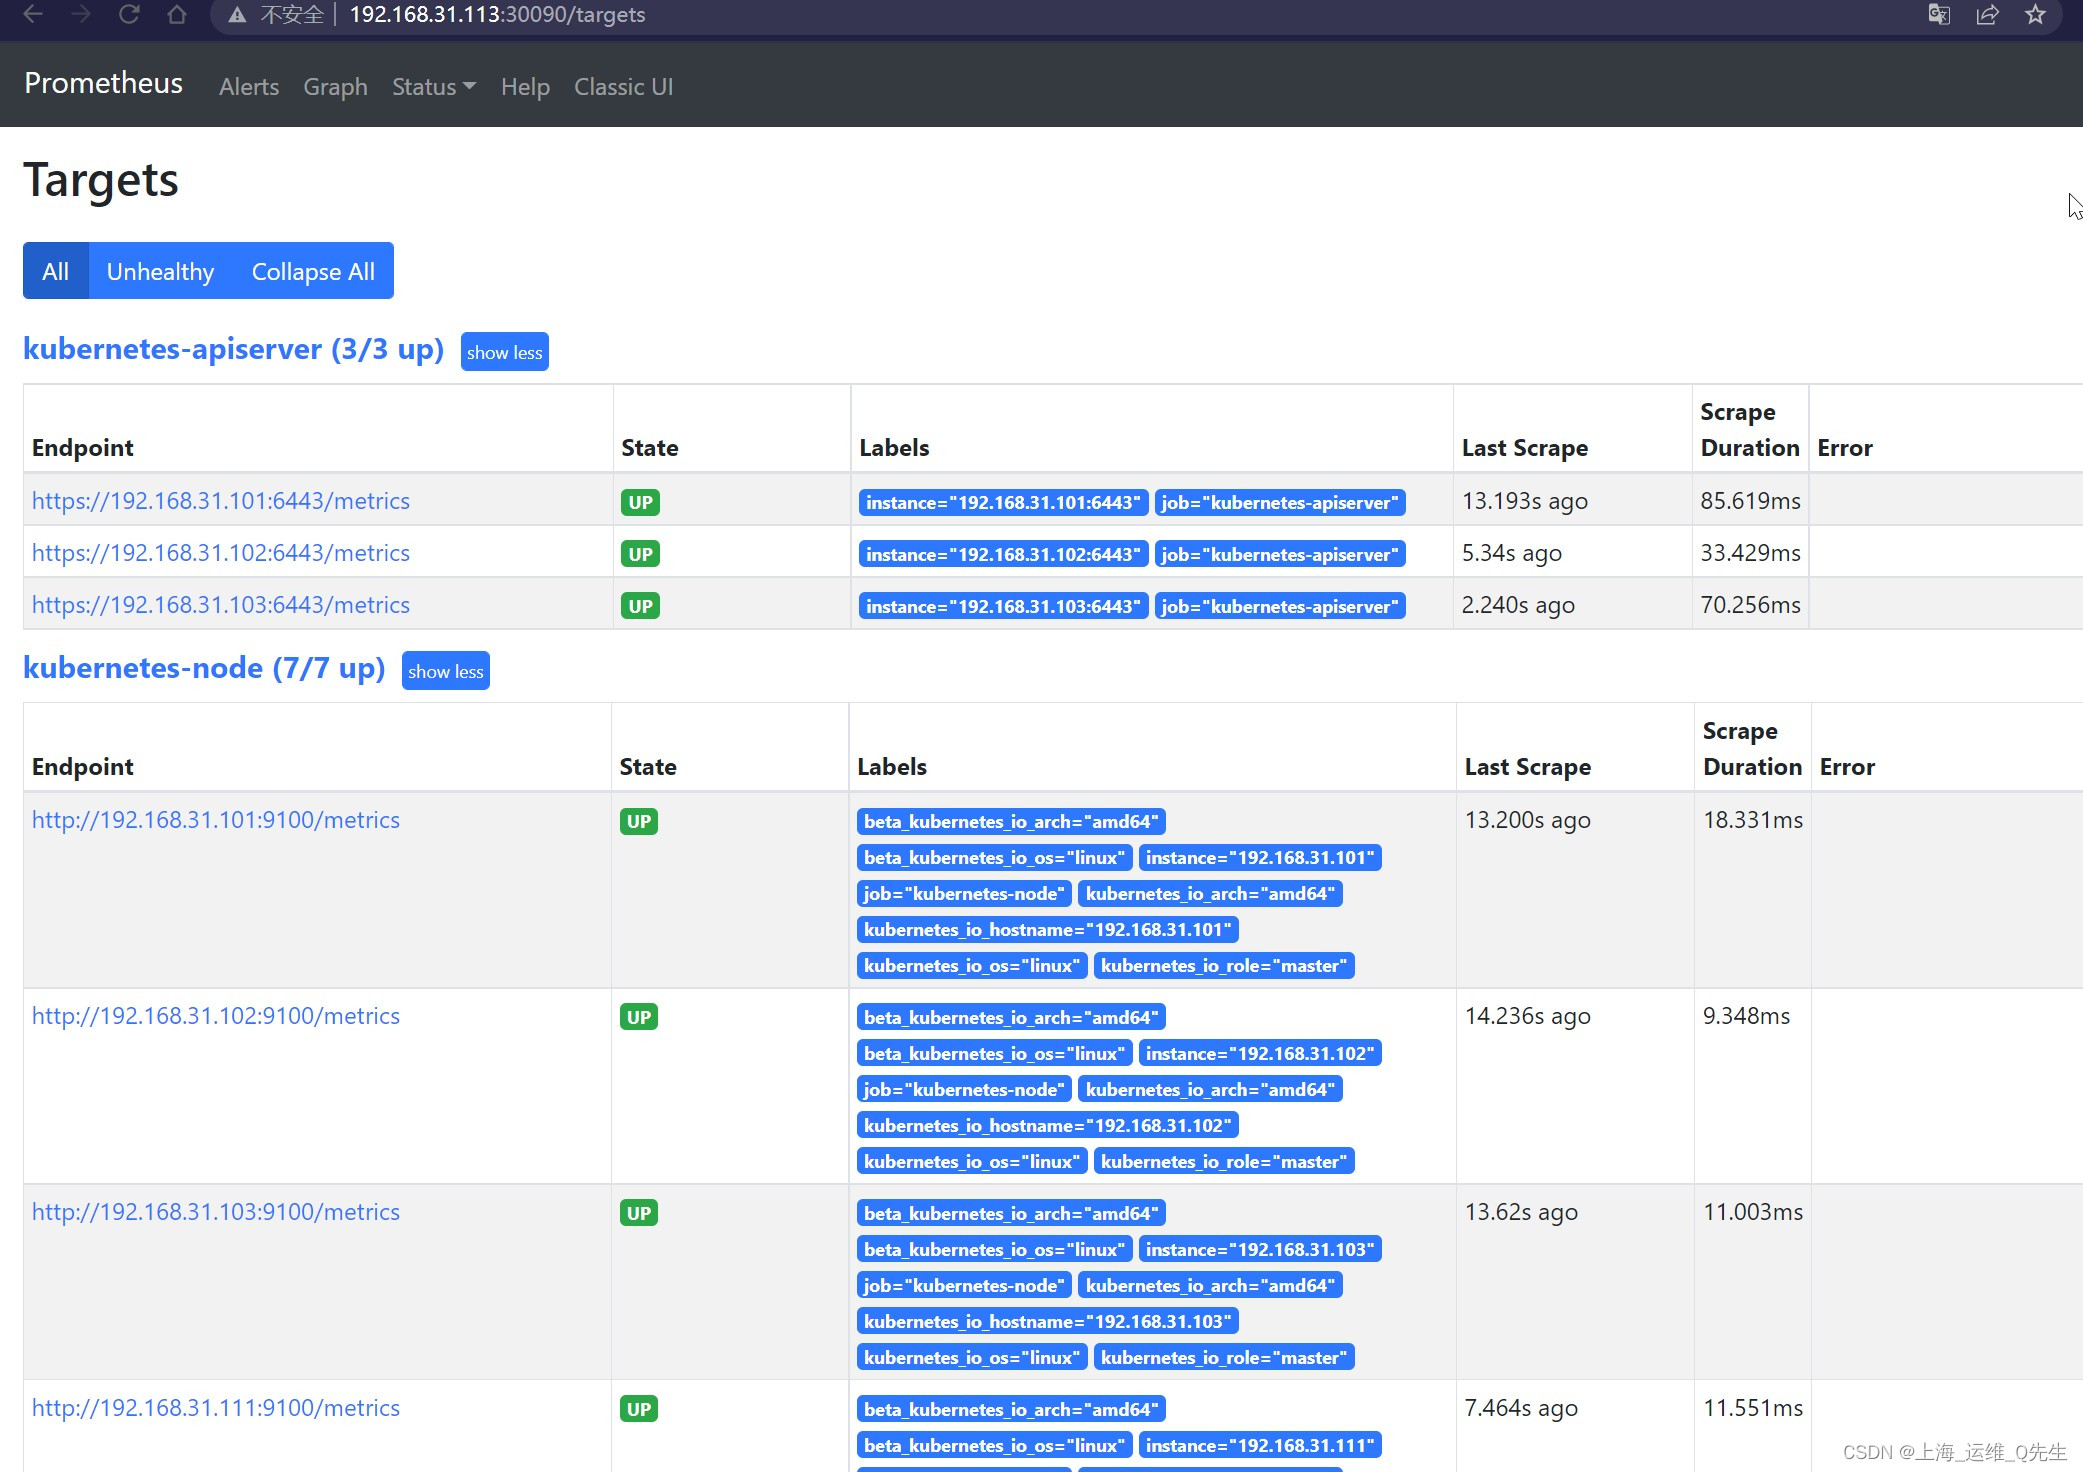Switch to Classic UI

623,87
